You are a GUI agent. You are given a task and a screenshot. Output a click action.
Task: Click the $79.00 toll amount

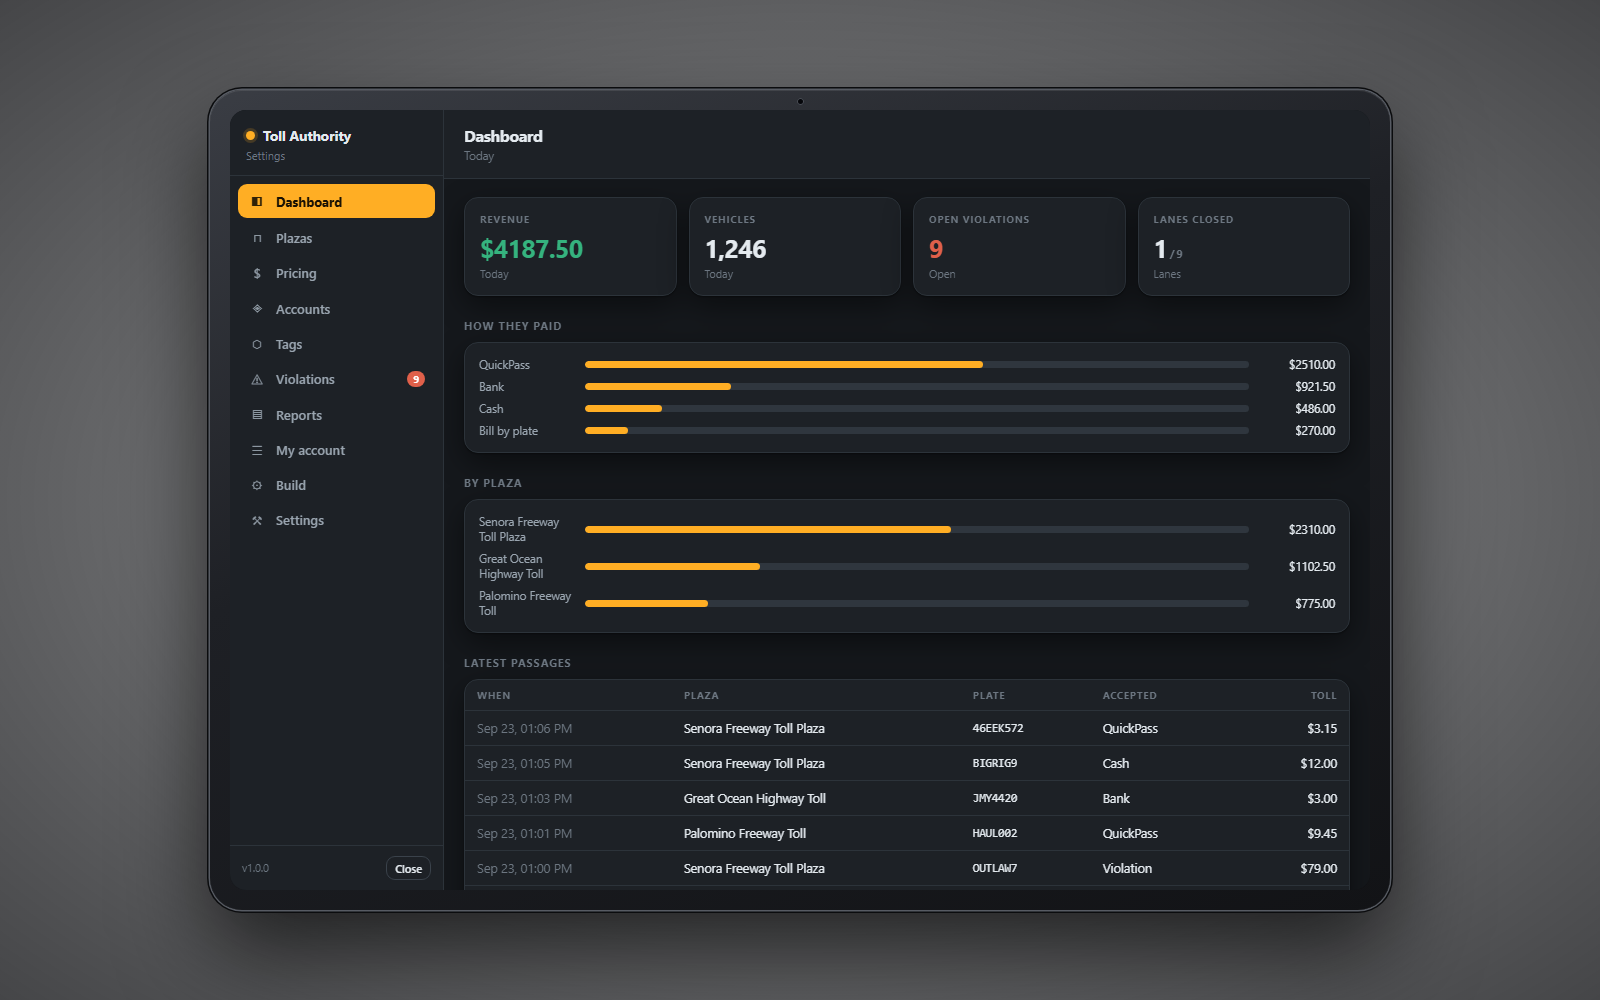tap(1318, 869)
